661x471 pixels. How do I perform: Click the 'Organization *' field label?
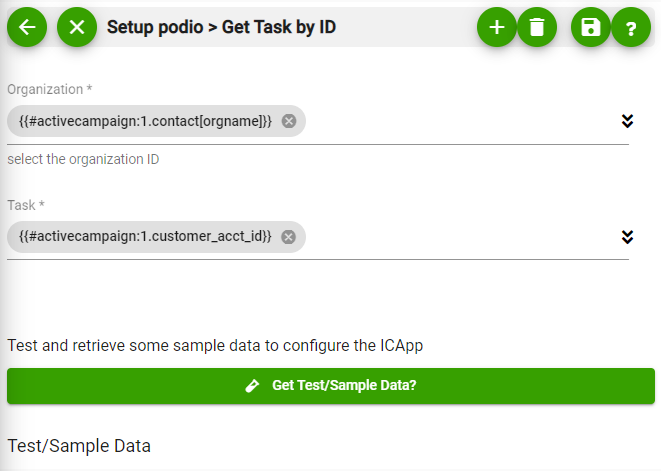click(50, 89)
